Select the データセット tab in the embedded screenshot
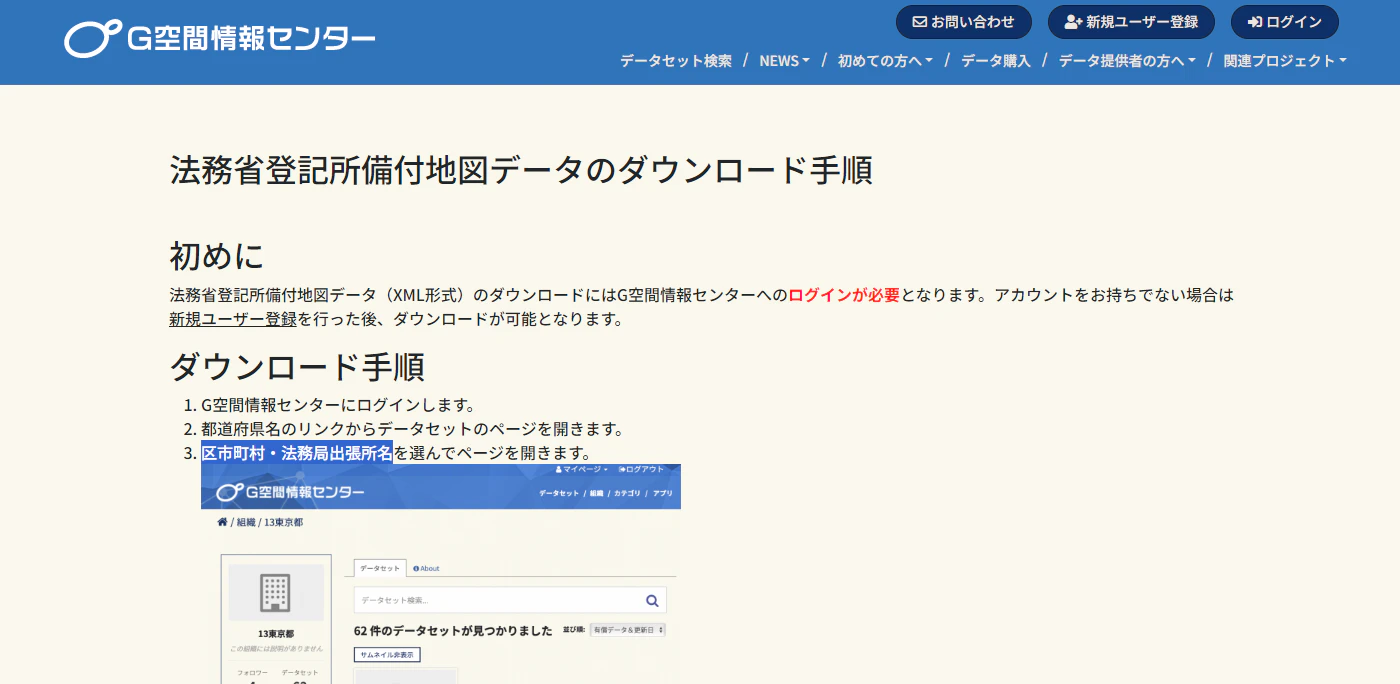Viewport: 1400px width, 684px height. (380, 568)
